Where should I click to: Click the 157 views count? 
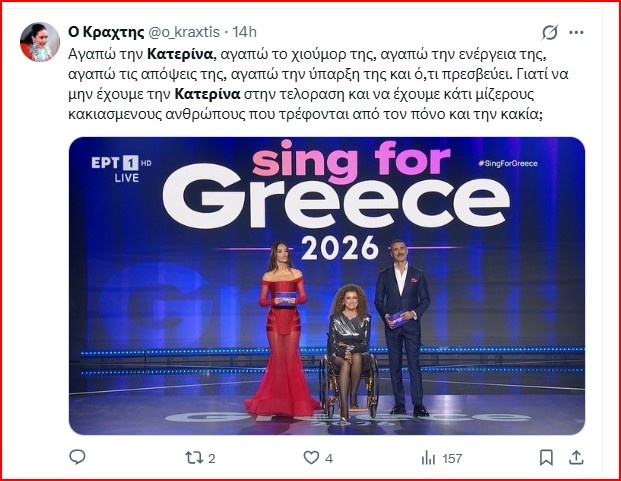point(452,459)
